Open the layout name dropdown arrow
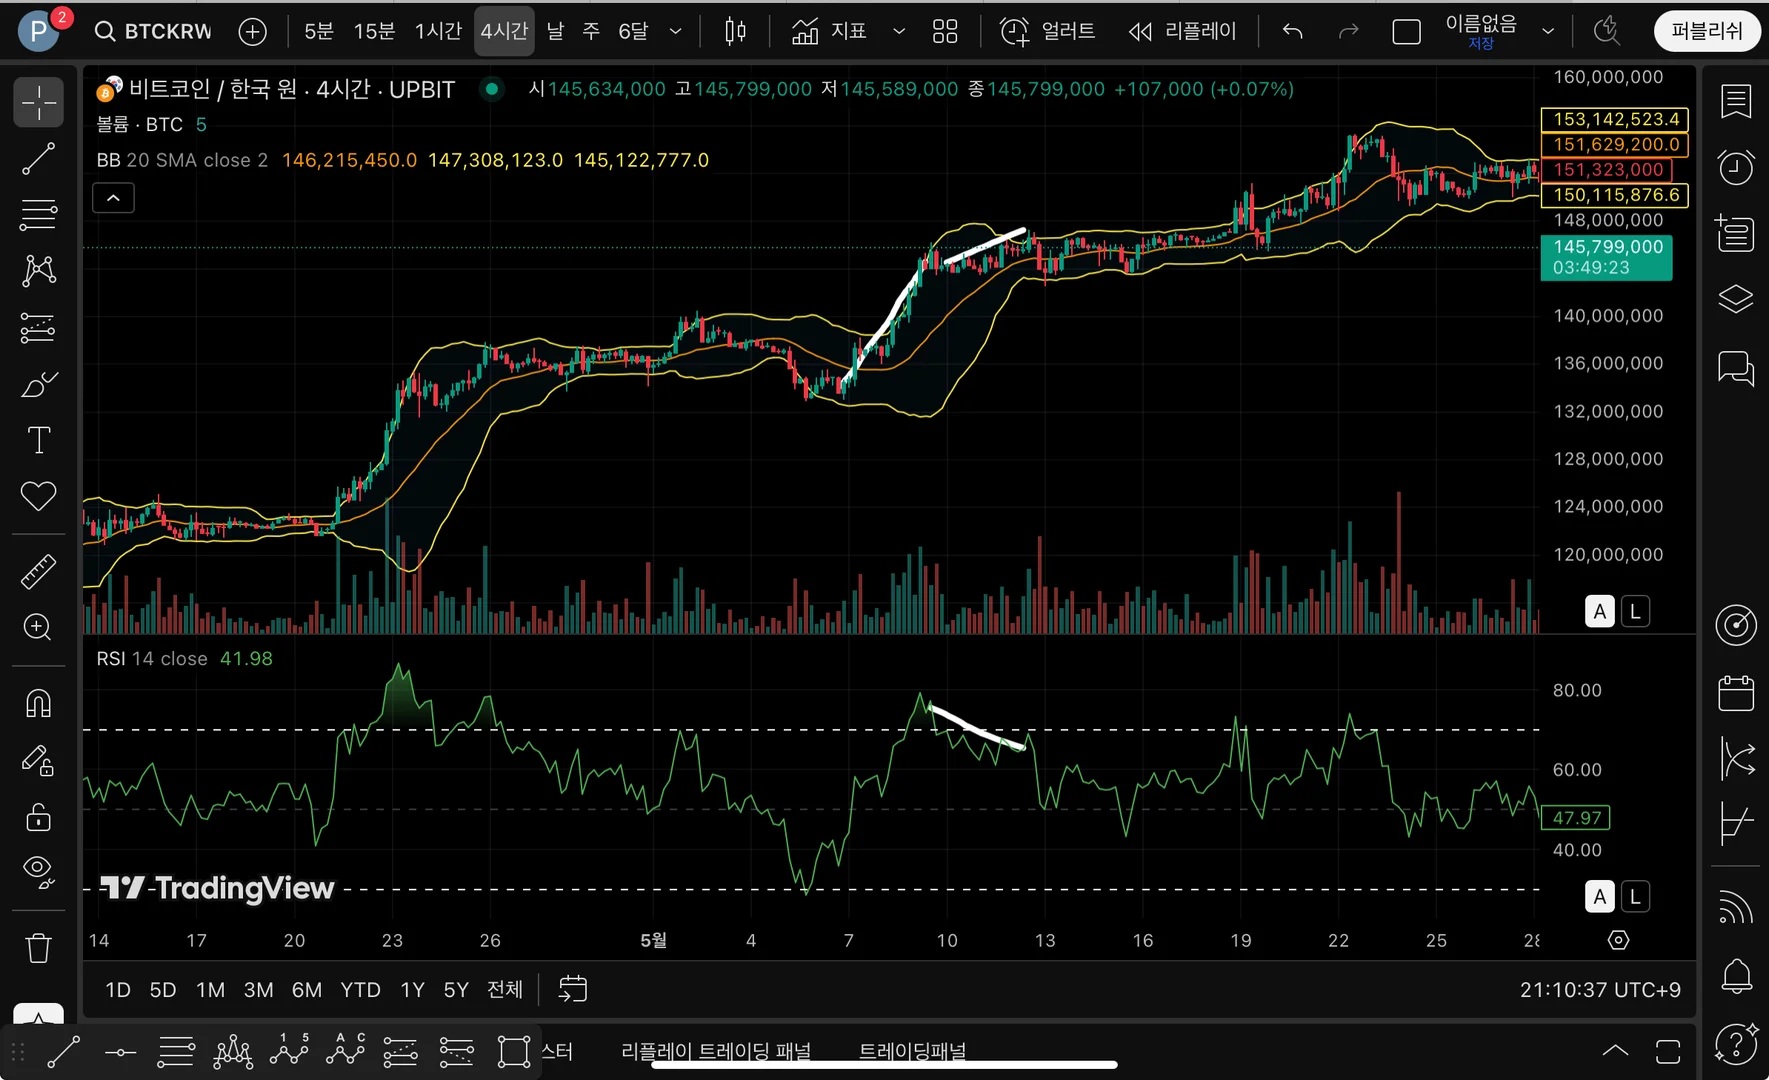Viewport: 1769px width, 1080px height. [x=1548, y=32]
